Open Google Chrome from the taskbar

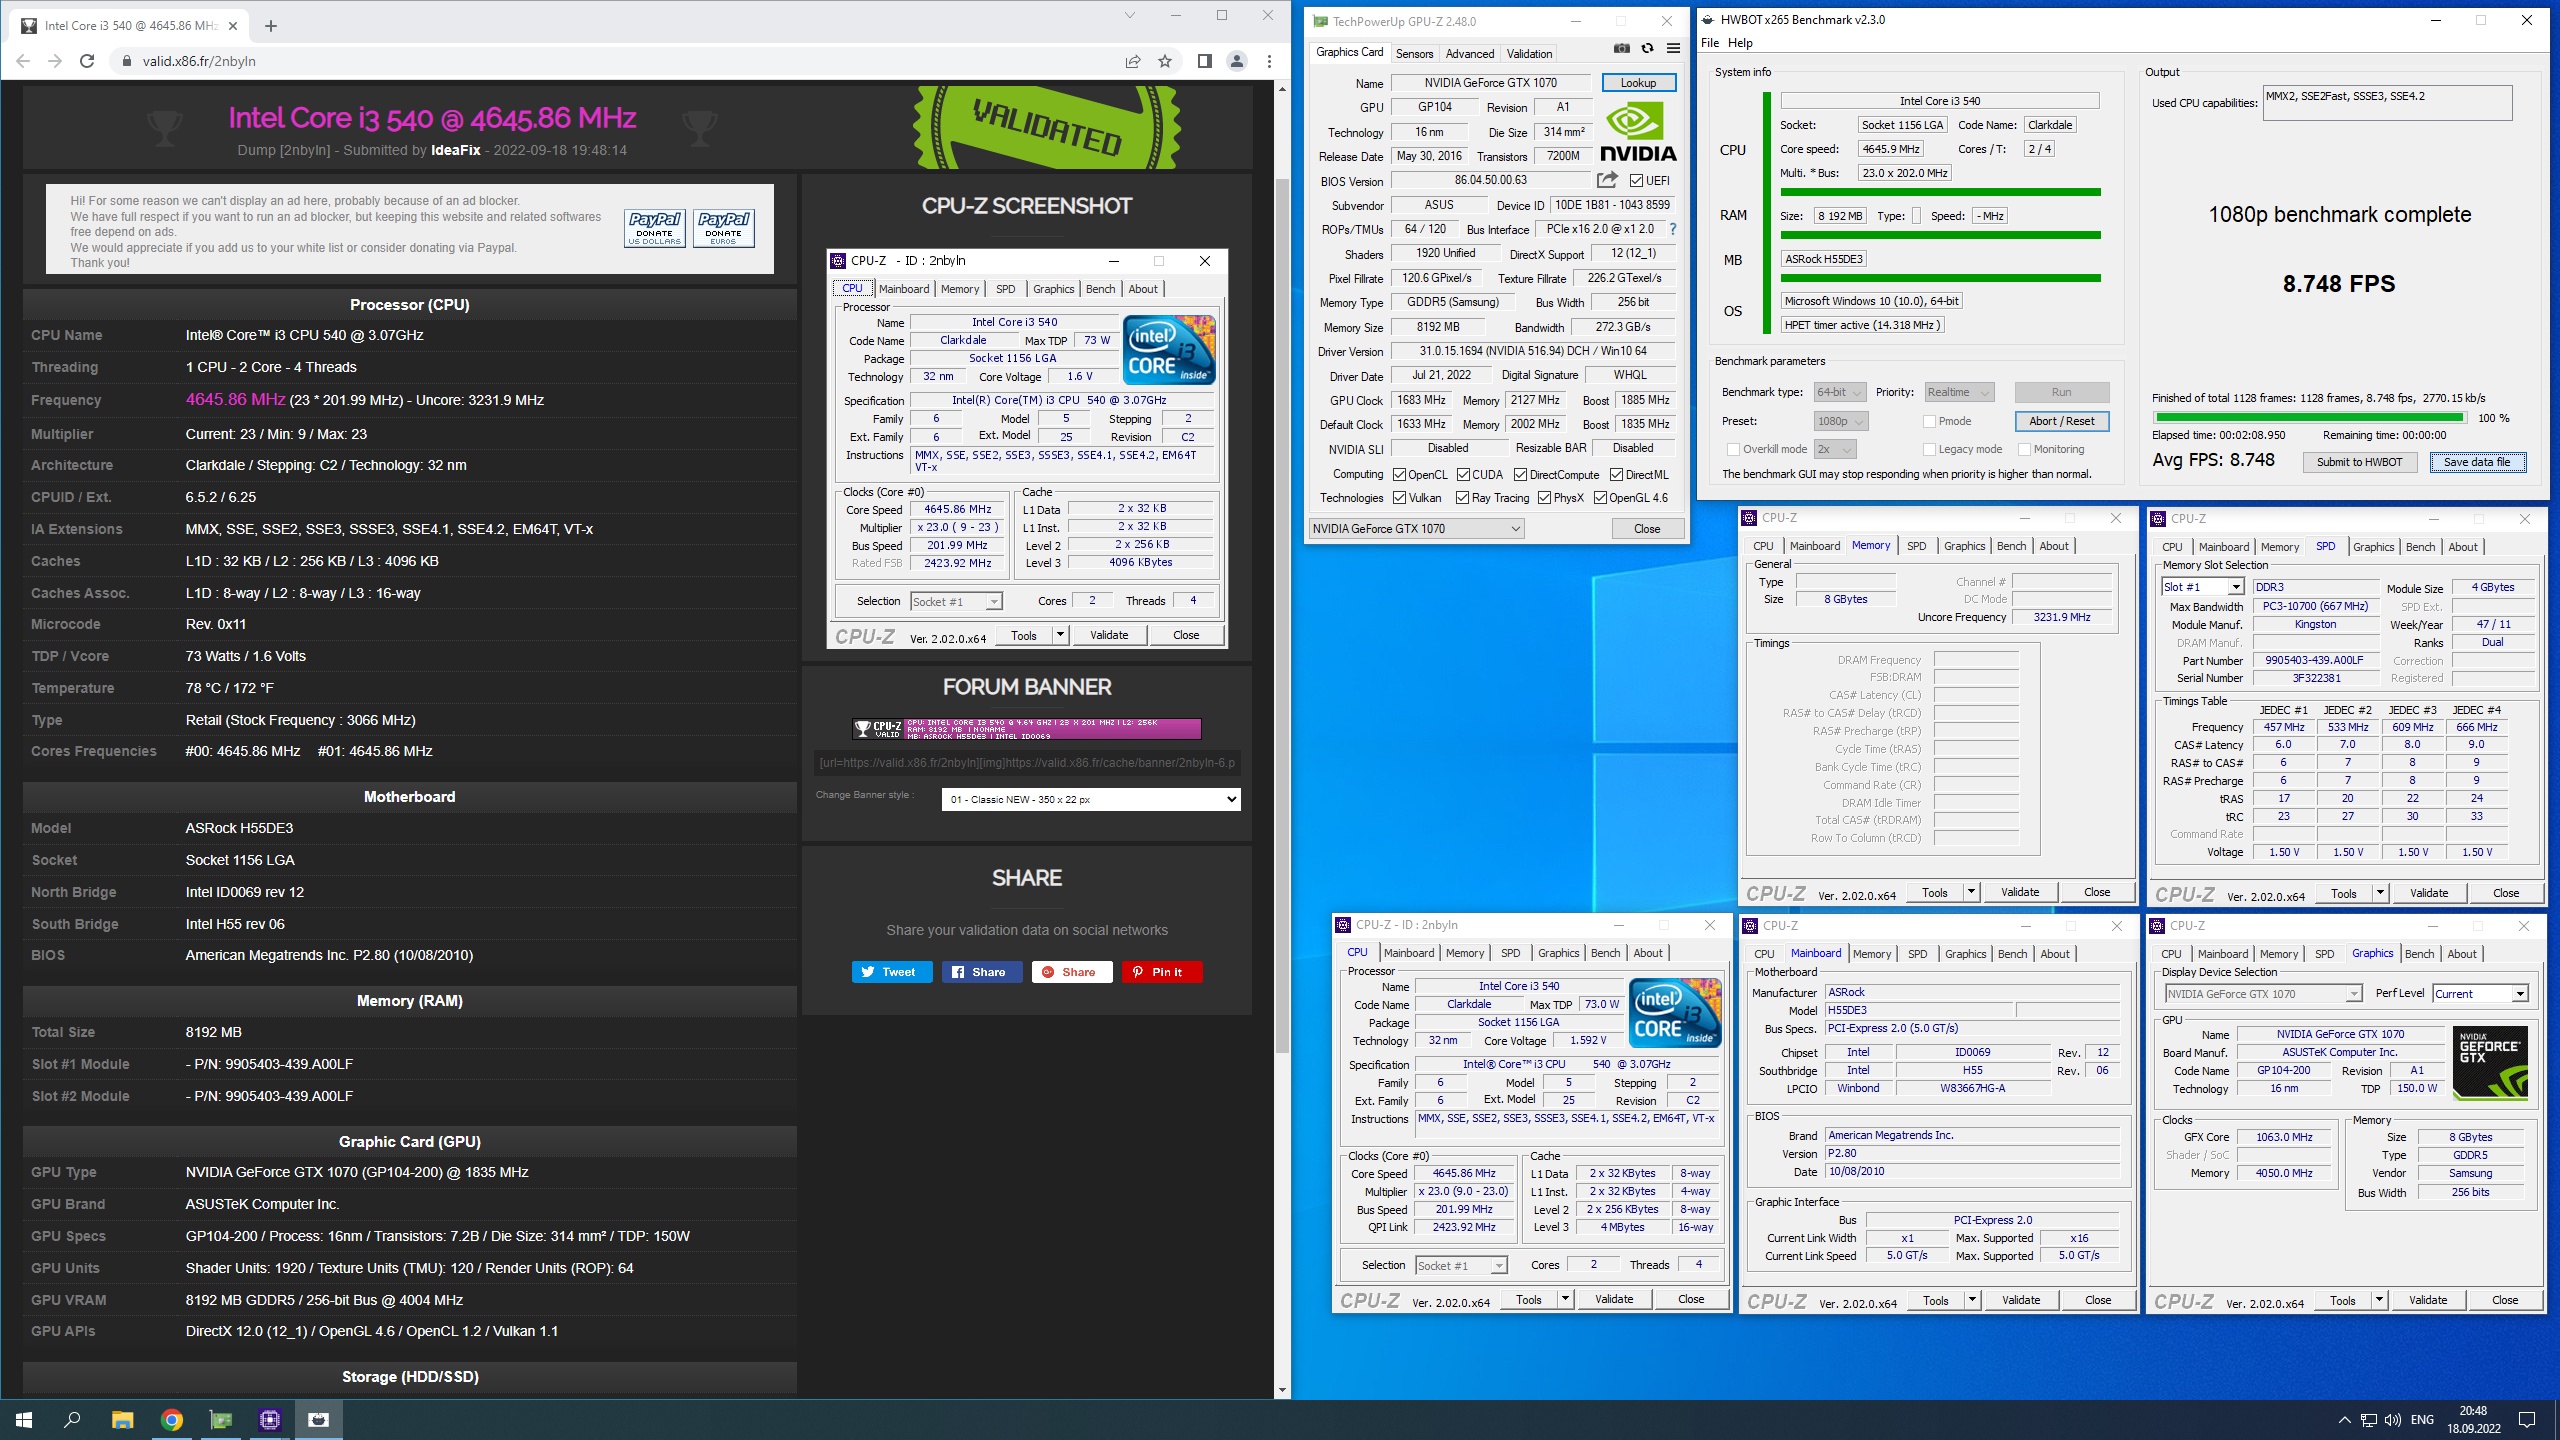pyautogui.click(x=172, y=1420)
